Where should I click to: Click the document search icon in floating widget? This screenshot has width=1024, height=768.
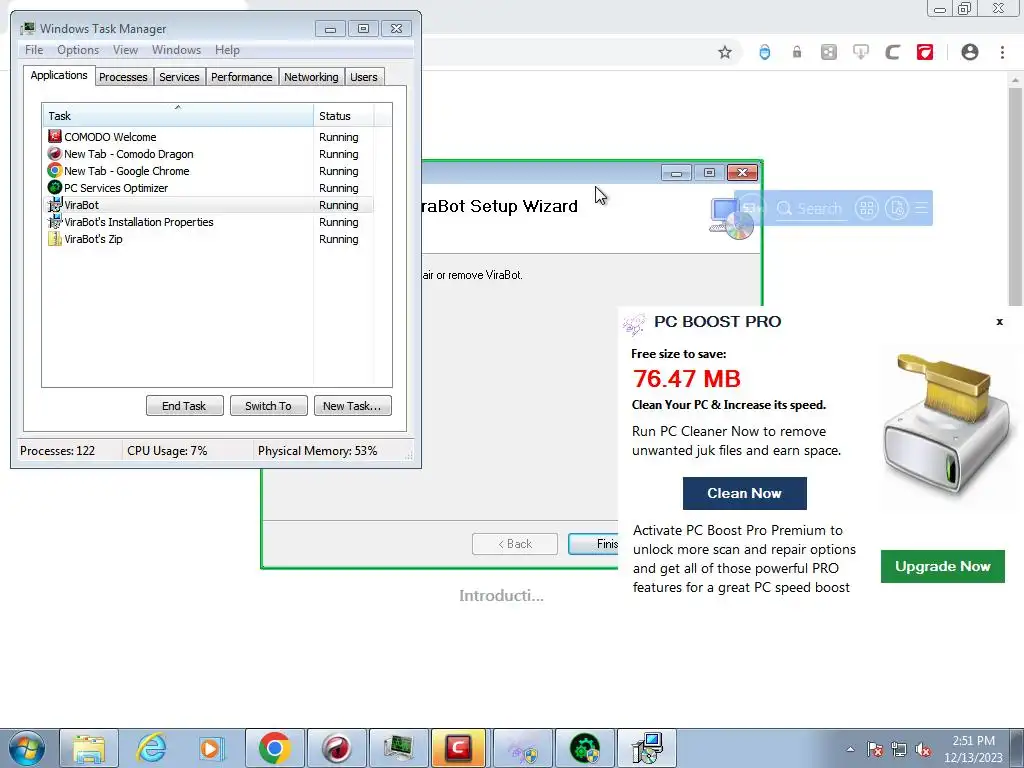tap(897, 208)
